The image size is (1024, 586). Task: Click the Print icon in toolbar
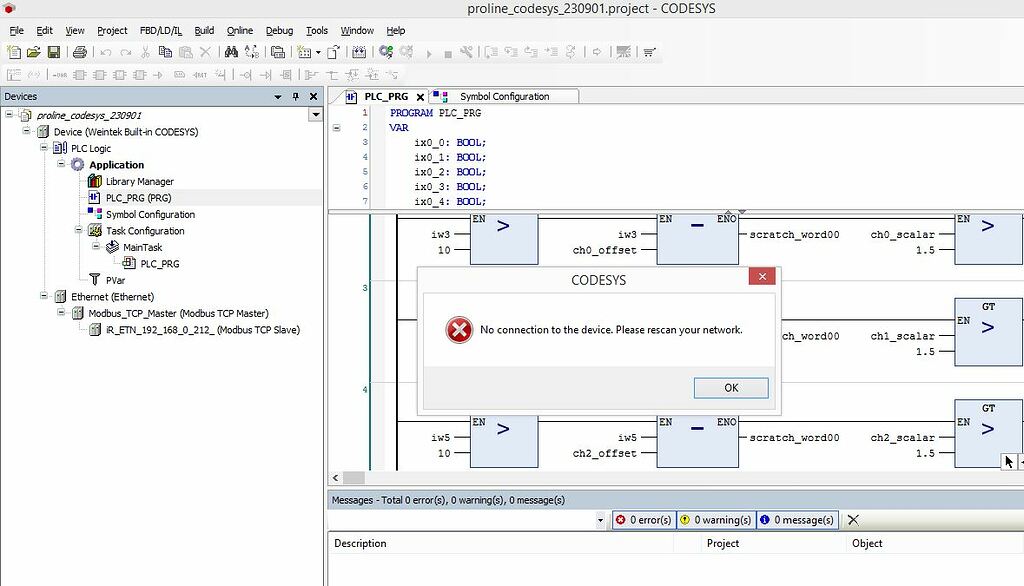[78, 52]
